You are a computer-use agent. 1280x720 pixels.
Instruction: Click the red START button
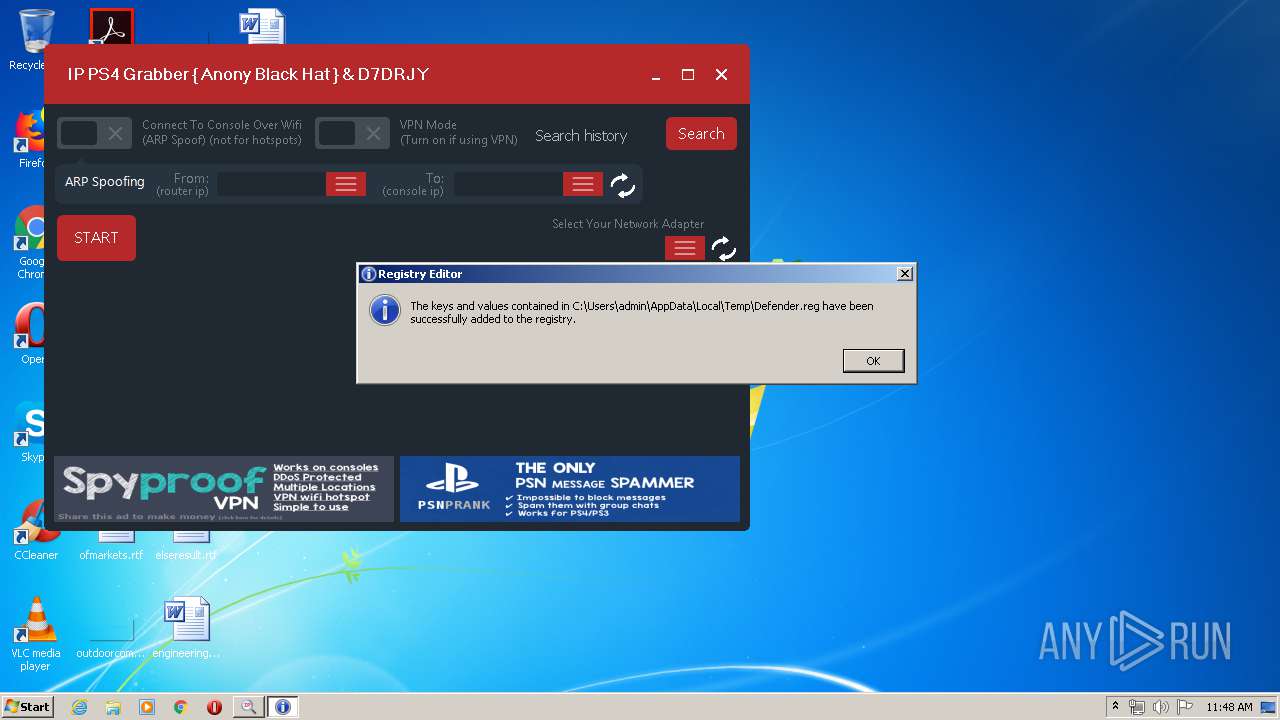(x=96, y=238)
